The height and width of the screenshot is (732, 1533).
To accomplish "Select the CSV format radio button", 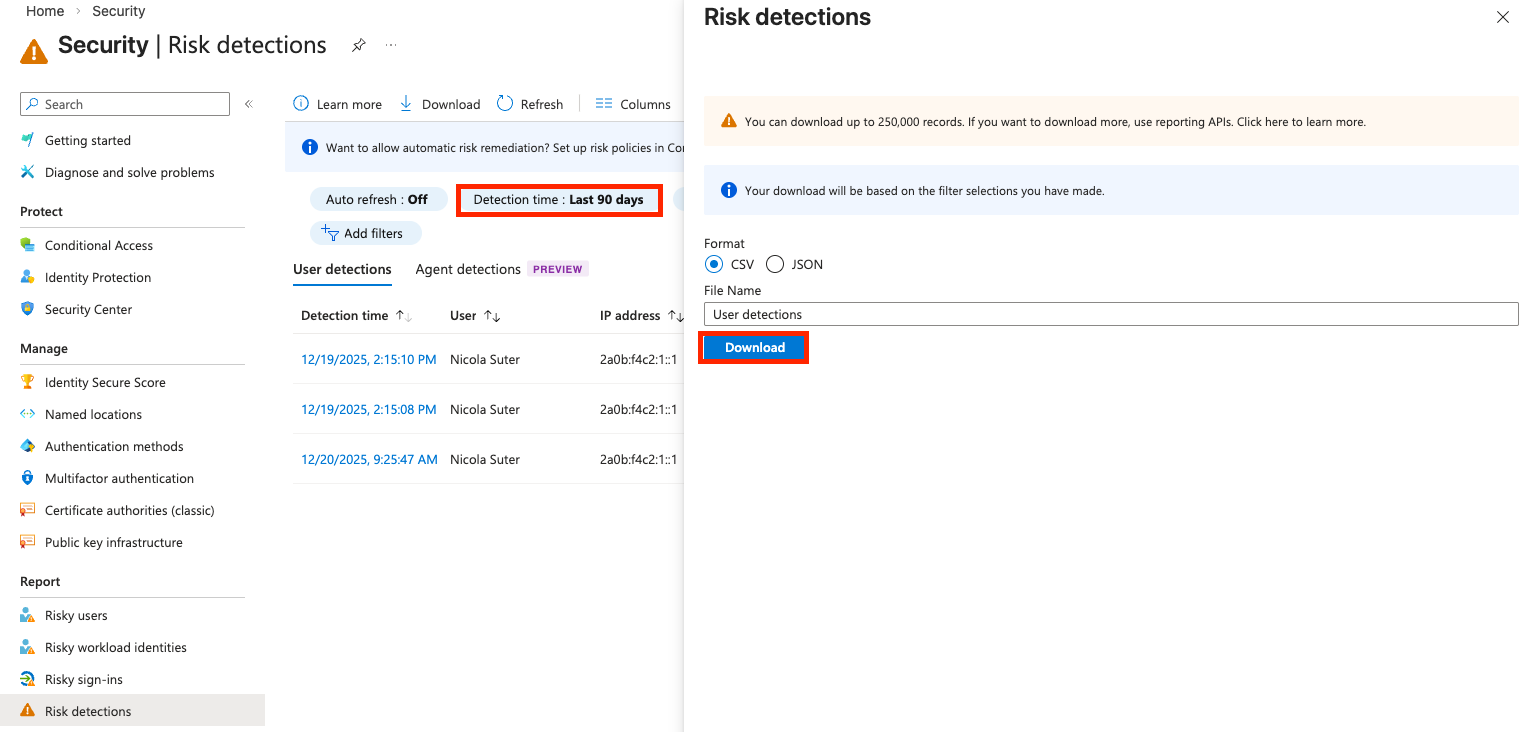I will tap(715, 264).
